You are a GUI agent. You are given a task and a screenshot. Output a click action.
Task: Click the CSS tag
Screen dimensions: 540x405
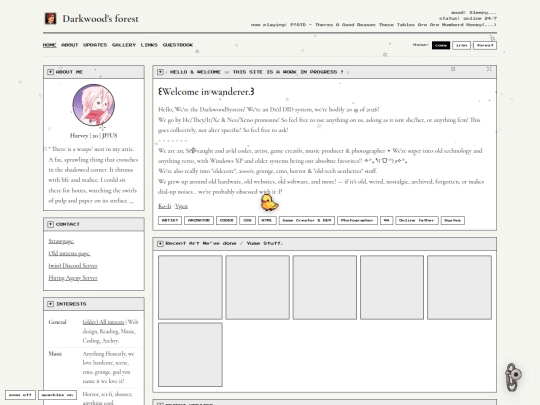coord(248,220)
